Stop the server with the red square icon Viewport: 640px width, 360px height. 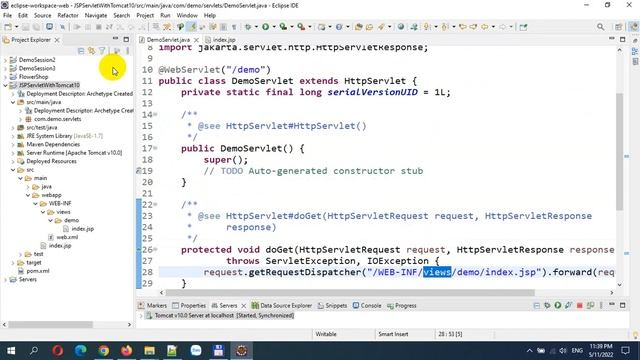580,305
